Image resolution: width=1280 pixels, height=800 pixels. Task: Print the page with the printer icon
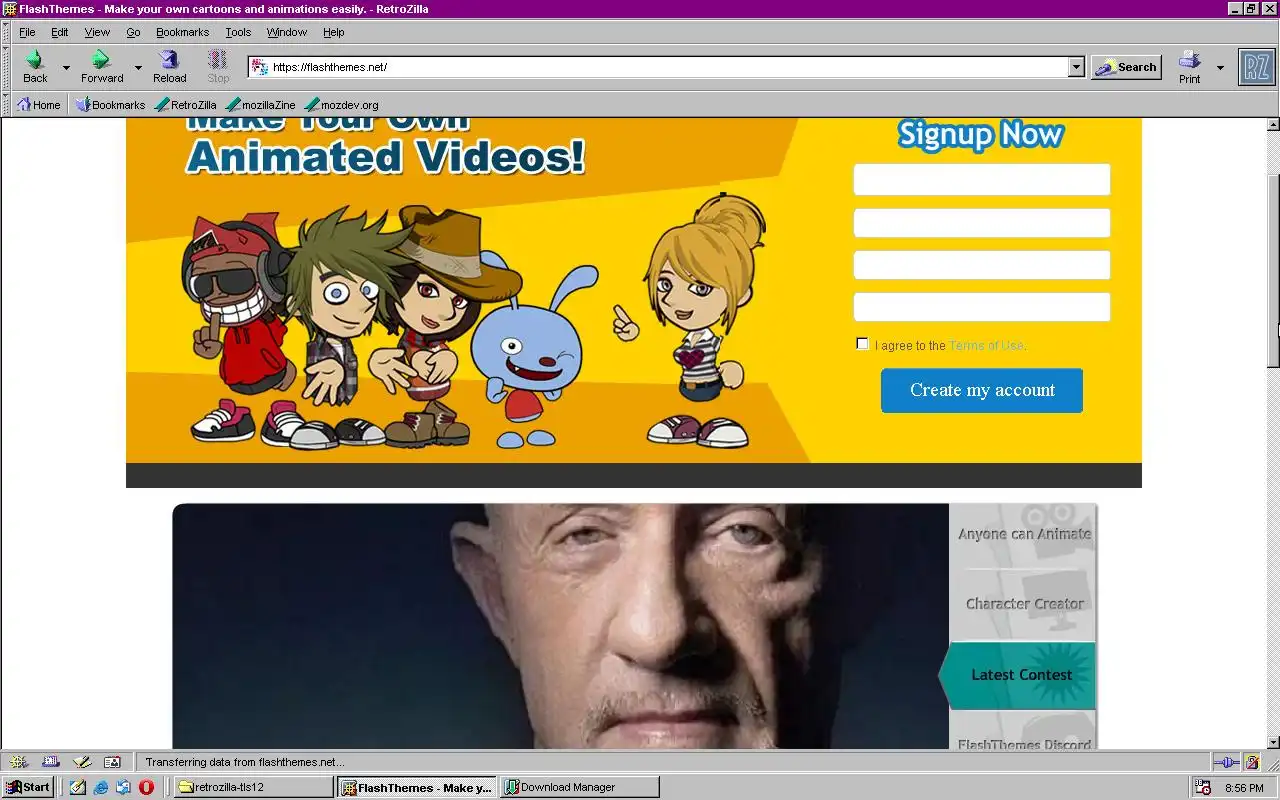(x=1189, y=66)
